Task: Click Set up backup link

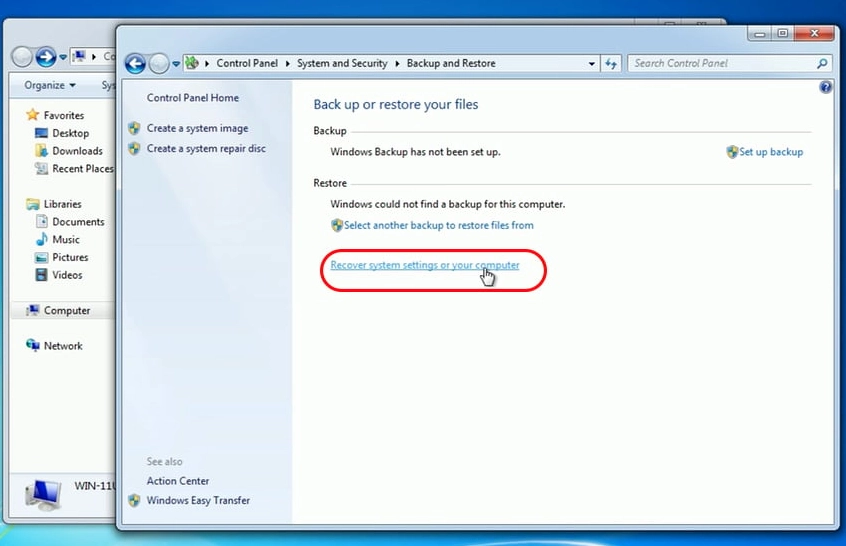Action: [x=771, y=152]
